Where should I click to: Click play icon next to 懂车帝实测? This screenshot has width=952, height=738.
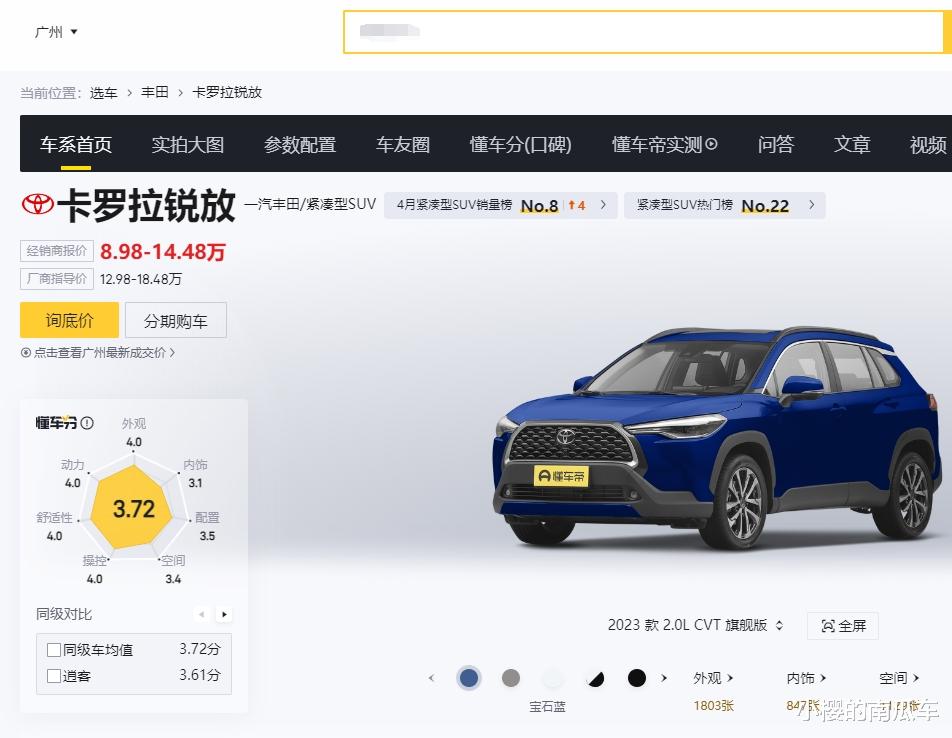point(712,144)
